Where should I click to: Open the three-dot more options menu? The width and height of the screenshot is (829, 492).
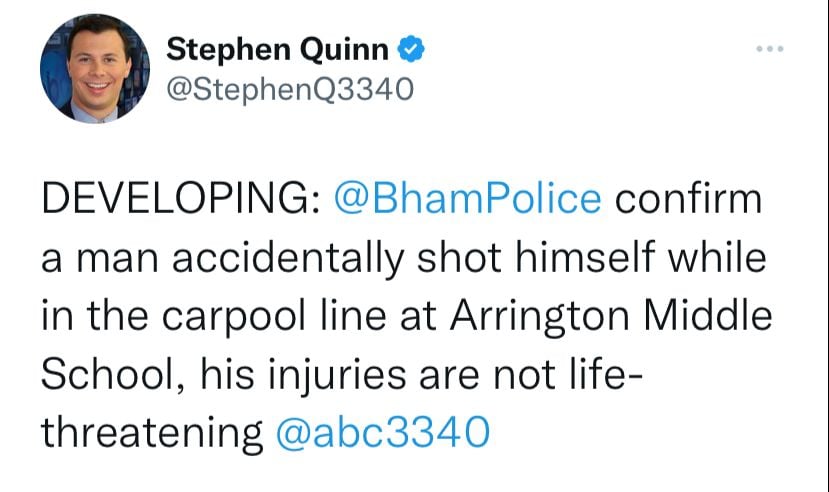(x=769, y=49)
